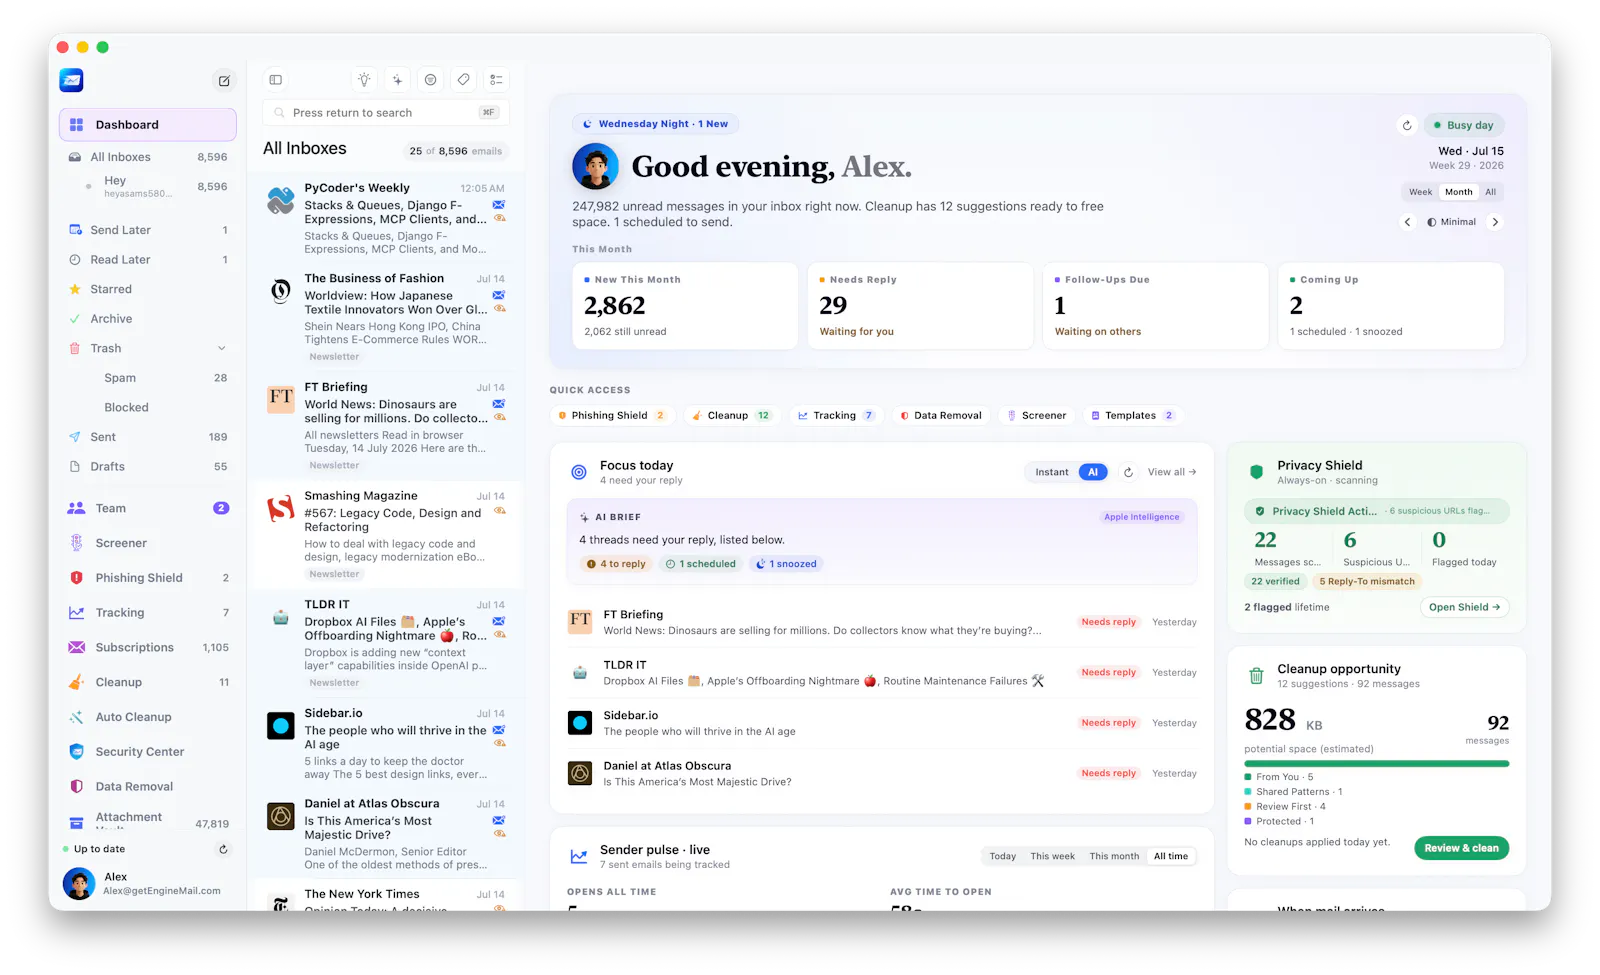Open the Dashboard sidebar item
This screenshot has height=975, width=1600.
click(148, 125)
